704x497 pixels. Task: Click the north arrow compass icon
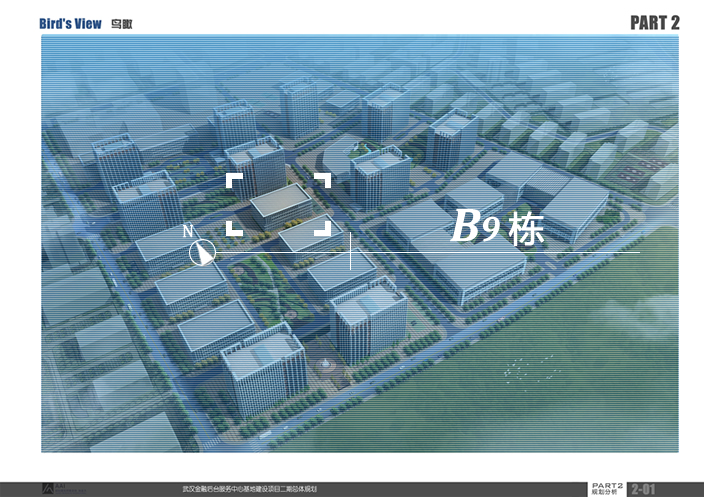[203, 252]
